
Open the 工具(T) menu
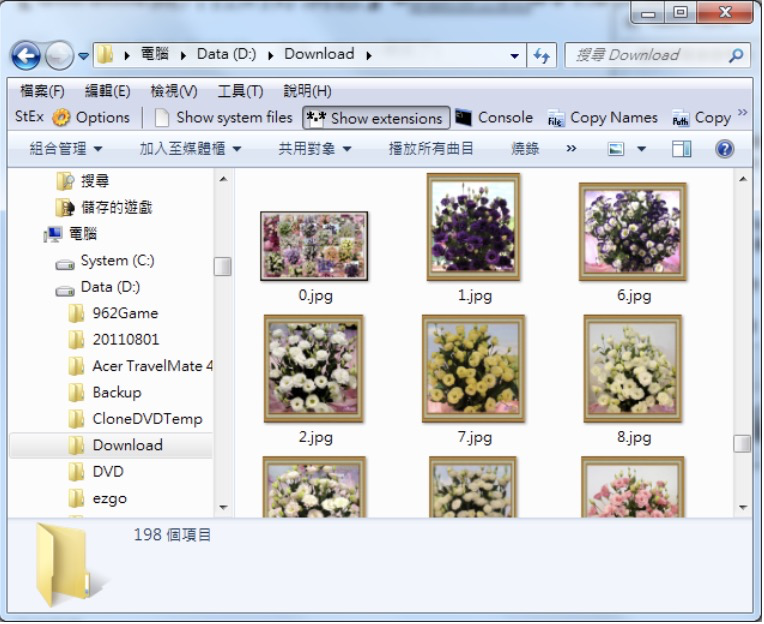click(x=240, y=91)
